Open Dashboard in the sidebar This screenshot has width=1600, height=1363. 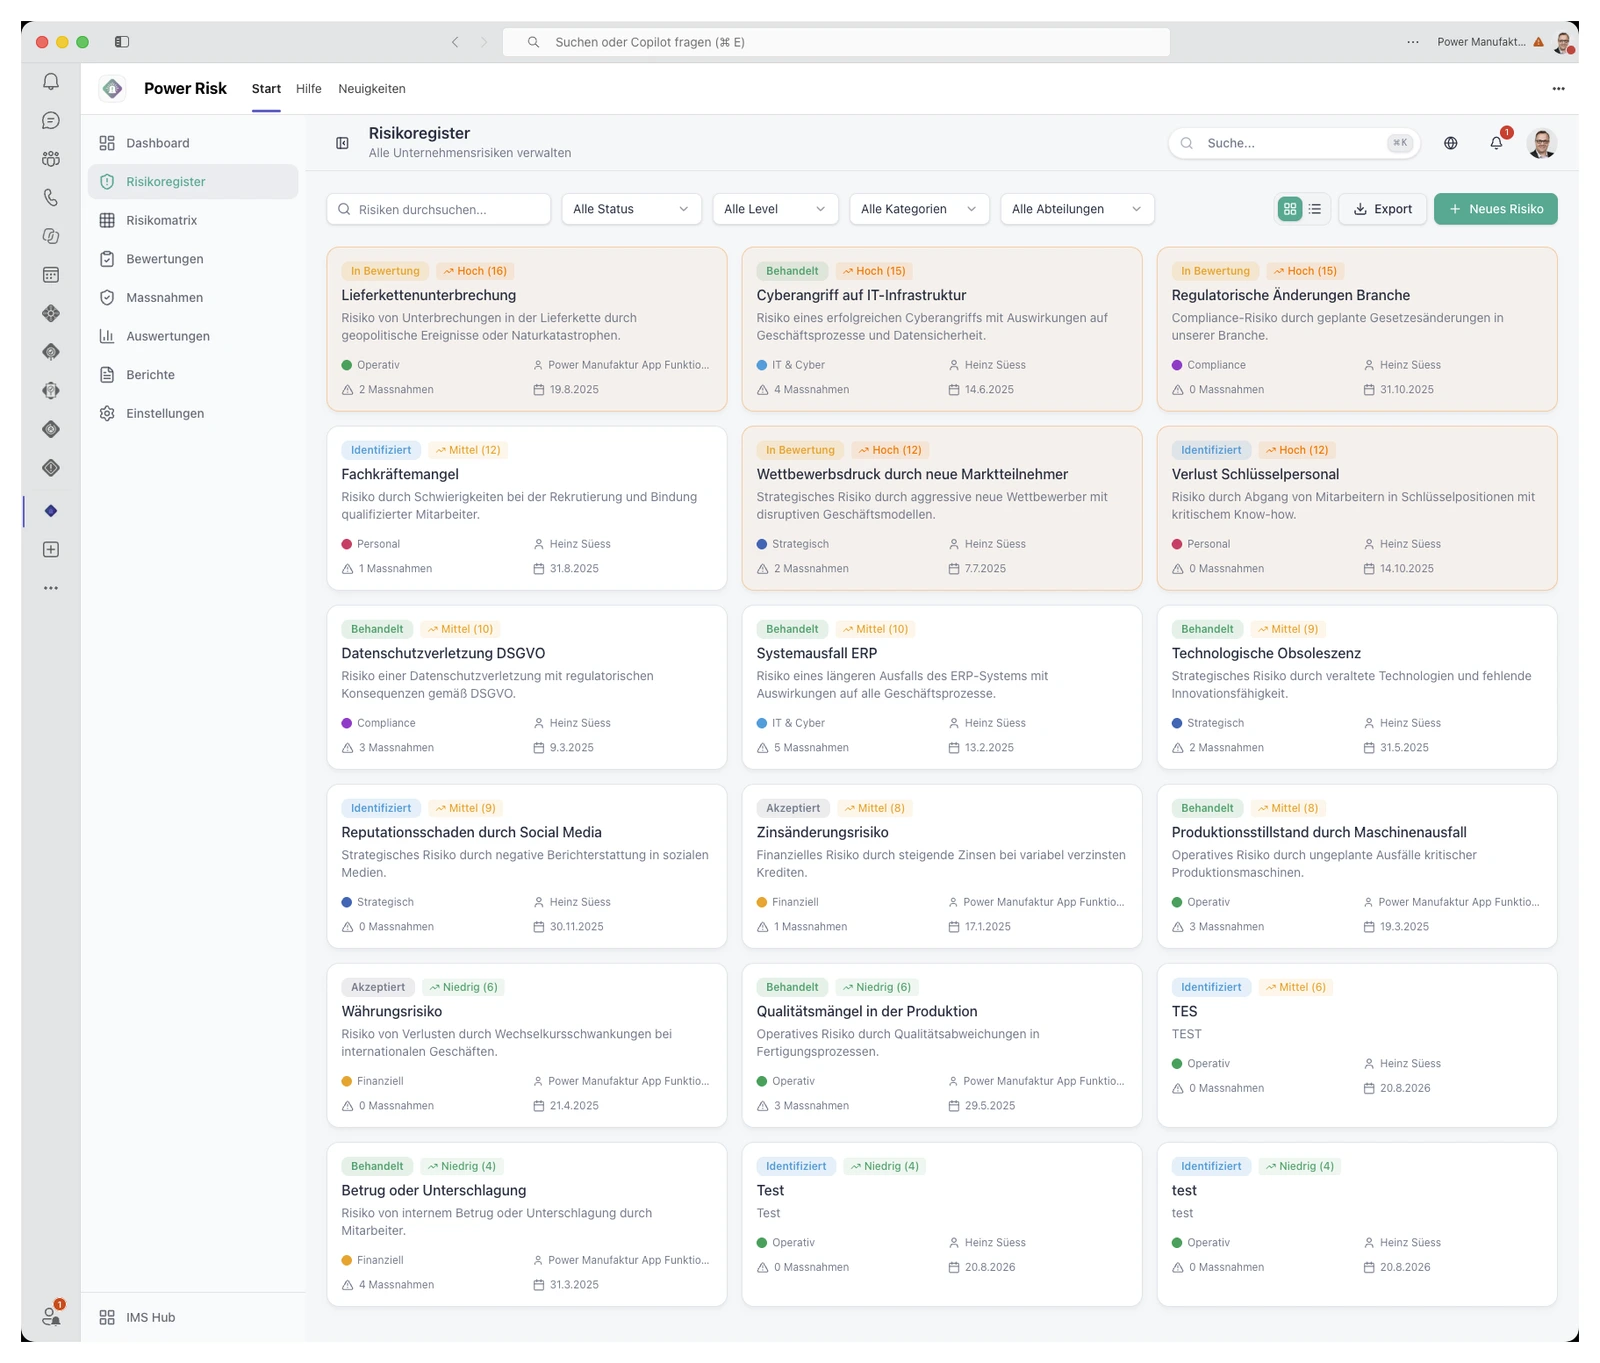193,143
